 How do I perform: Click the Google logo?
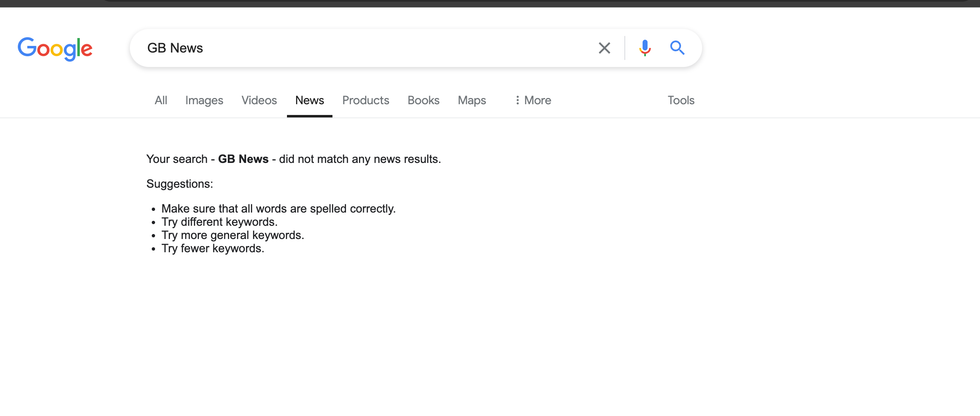pyautogui.click(x=55, y=49)
